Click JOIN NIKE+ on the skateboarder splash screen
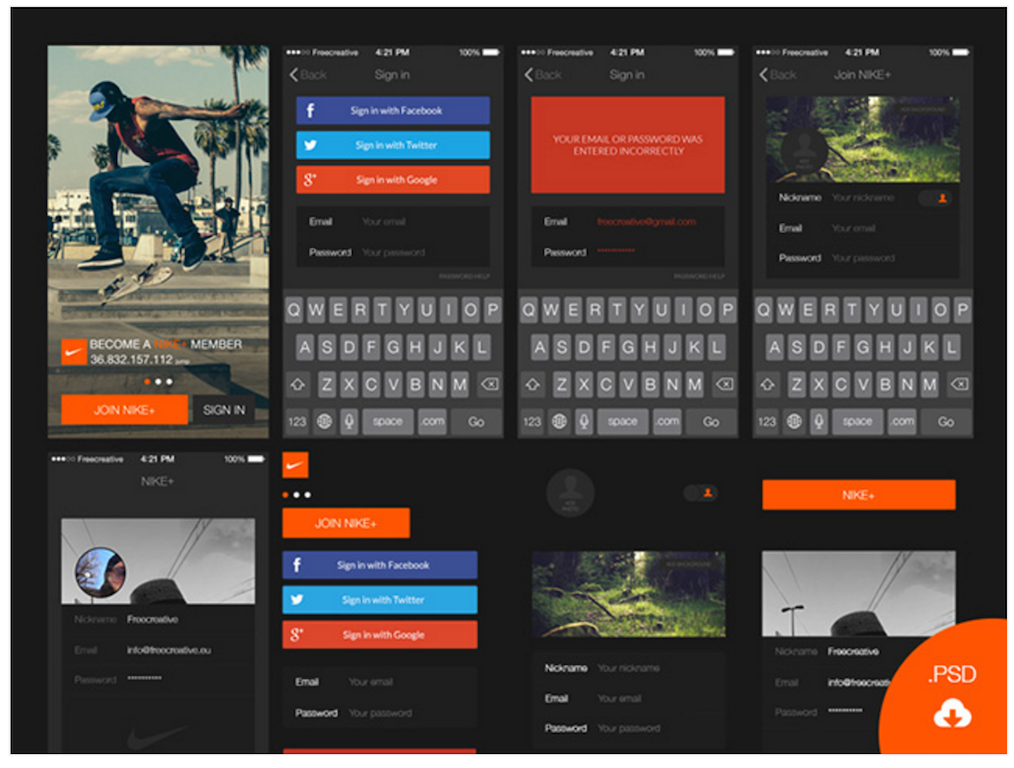Image resolution: width=1014 pixels, height=768 pixels. click(x=125, y=410)
